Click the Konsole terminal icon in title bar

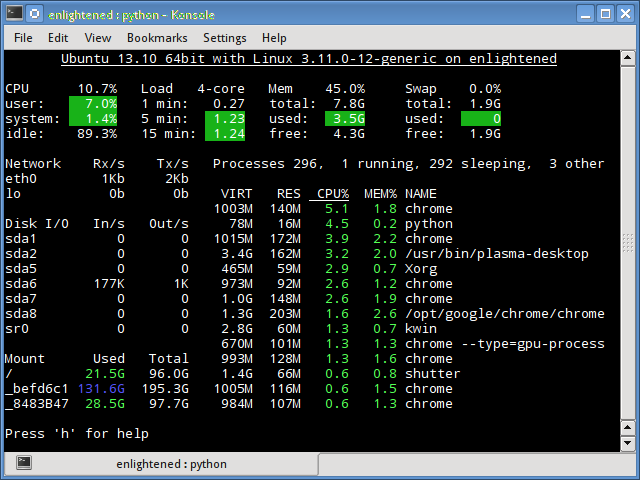[14, 14]
